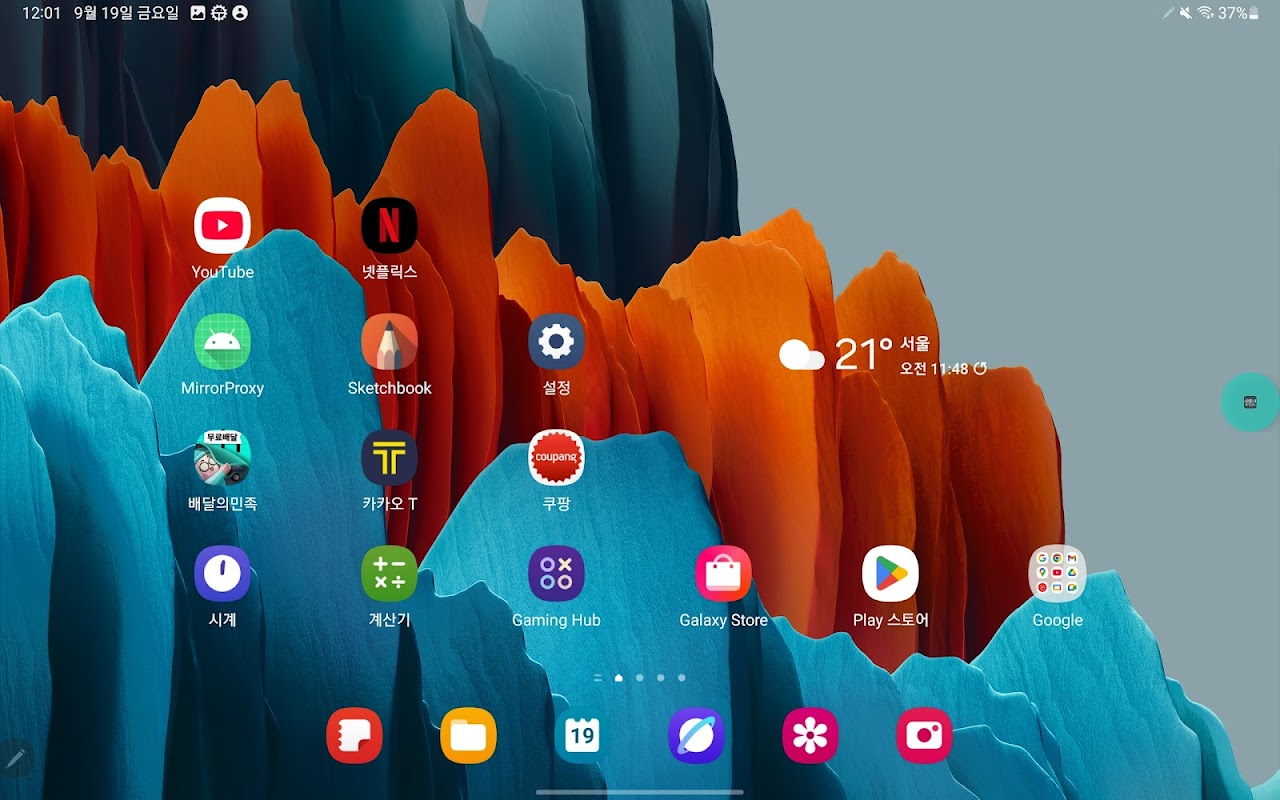Launch Samsung Internet browser from dock
The image size is (1280, 800).
696,736
